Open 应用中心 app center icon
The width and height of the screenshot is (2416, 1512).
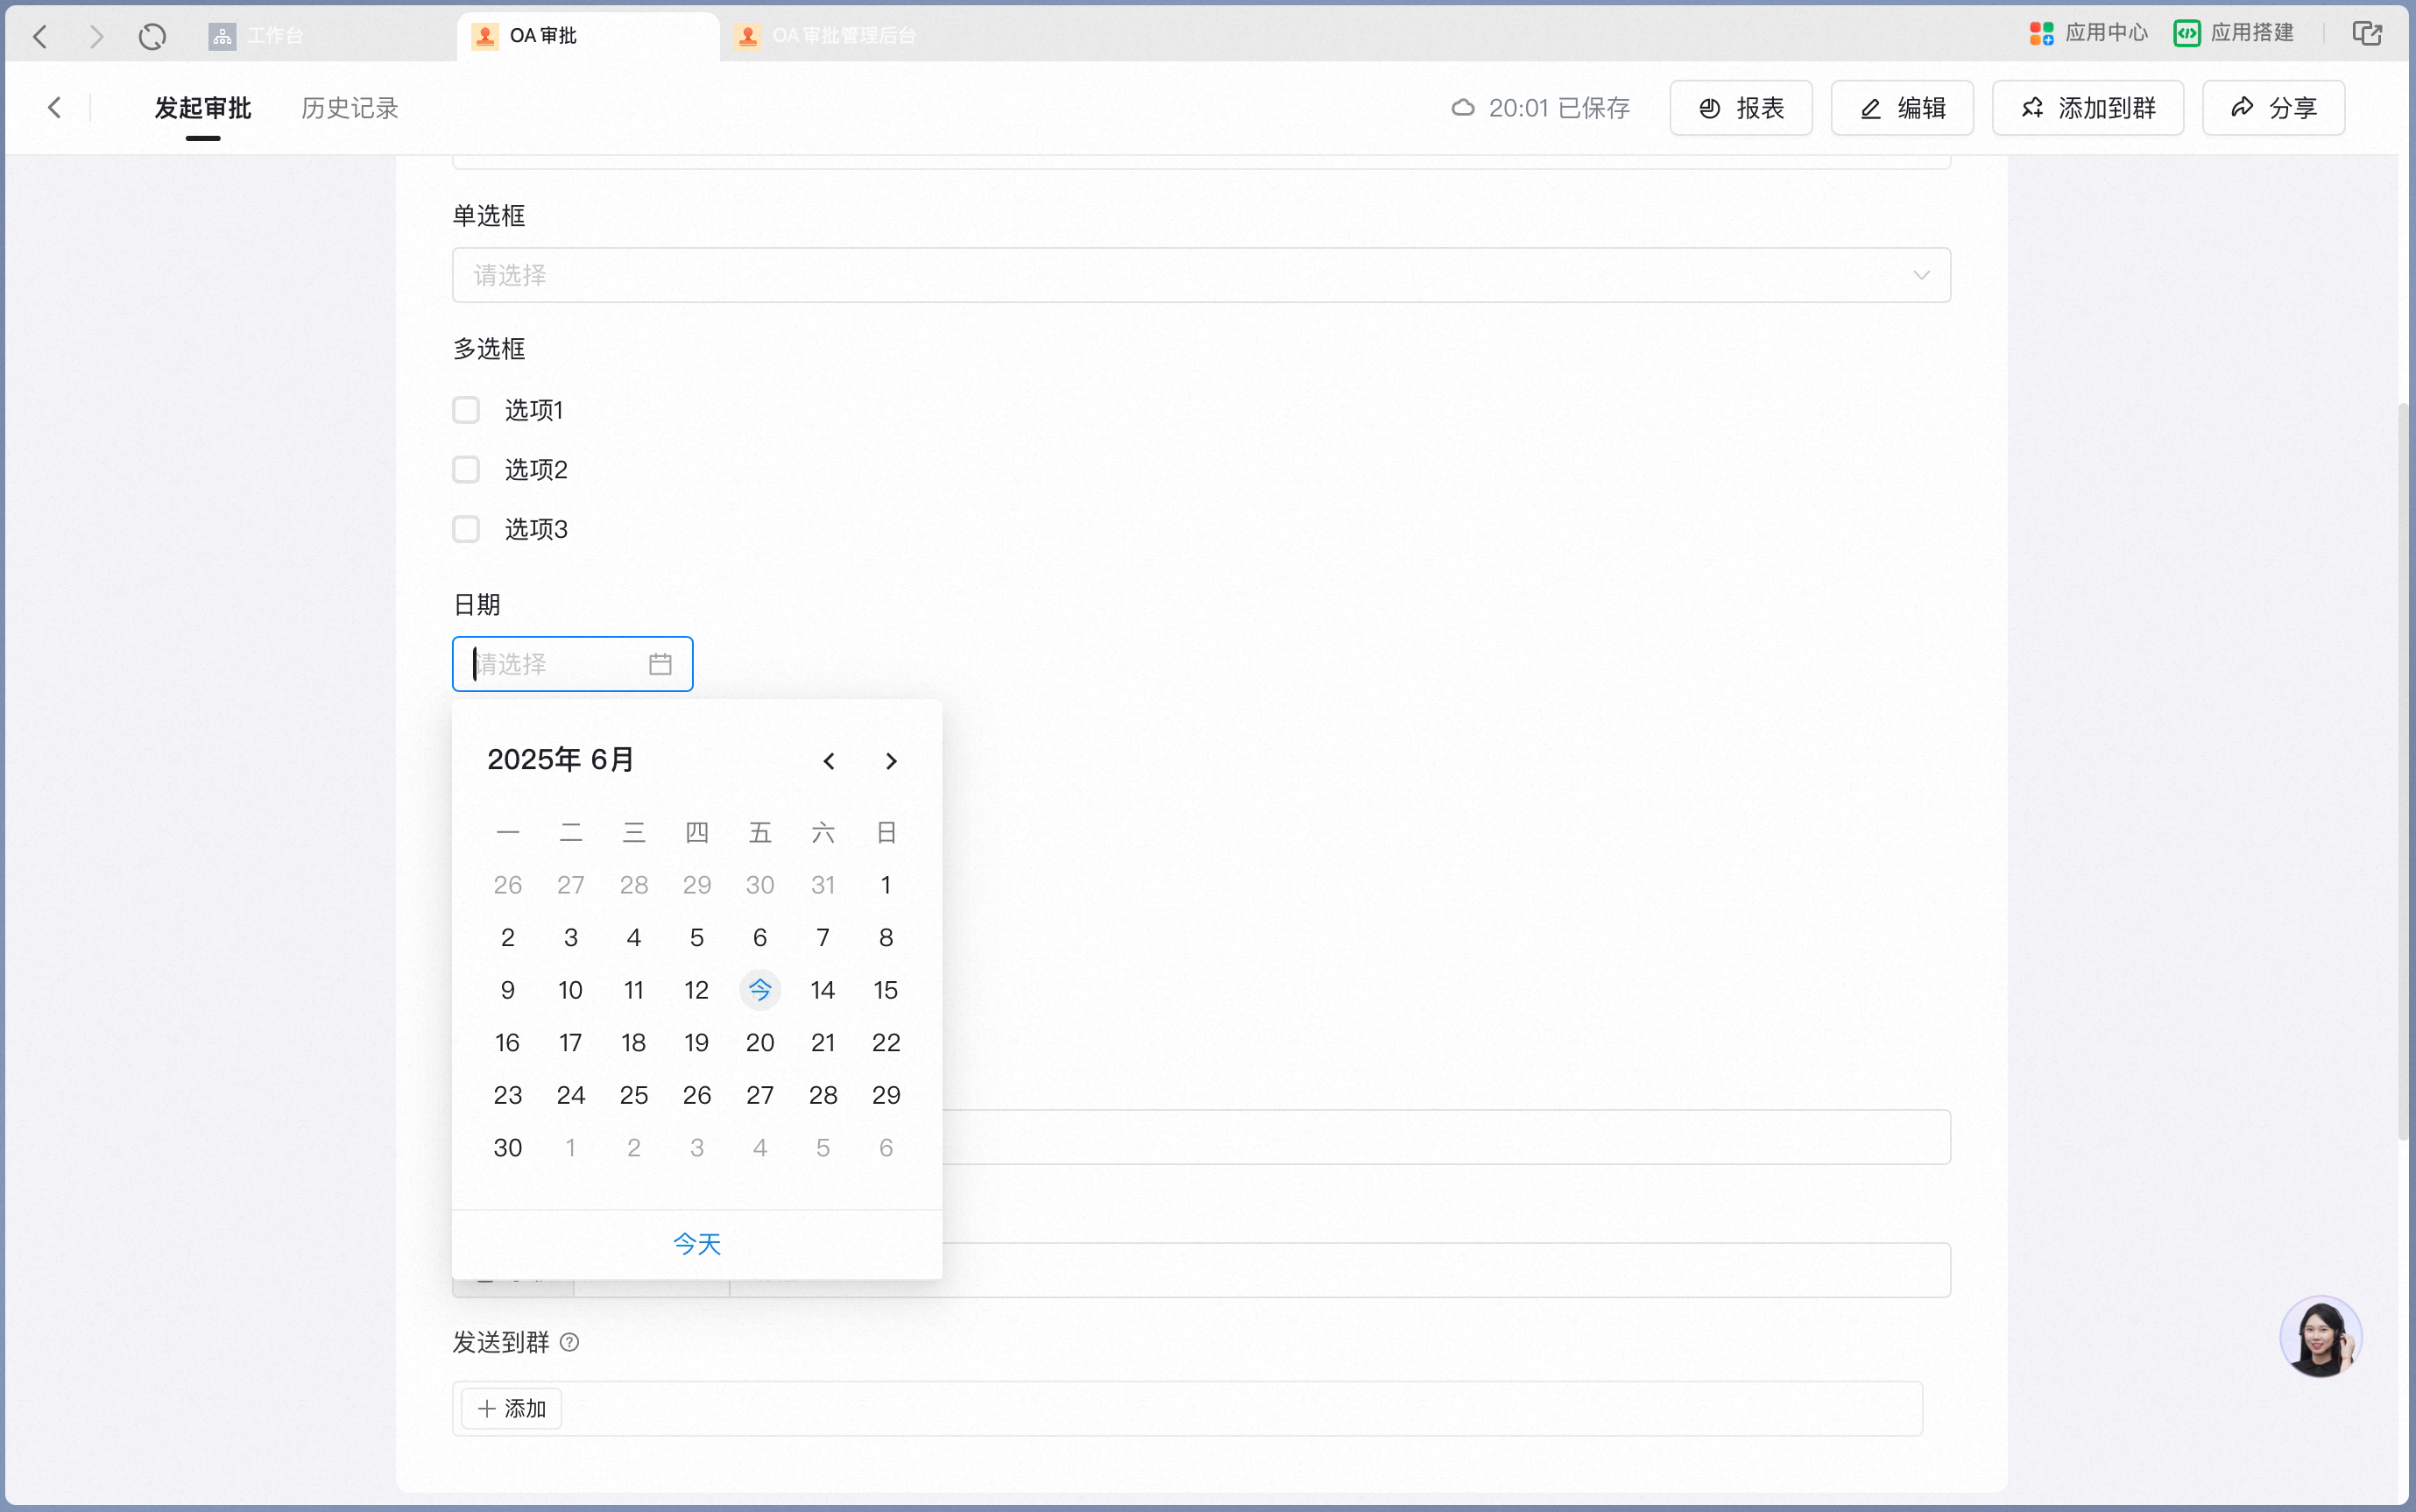[x=2041, y=34]
